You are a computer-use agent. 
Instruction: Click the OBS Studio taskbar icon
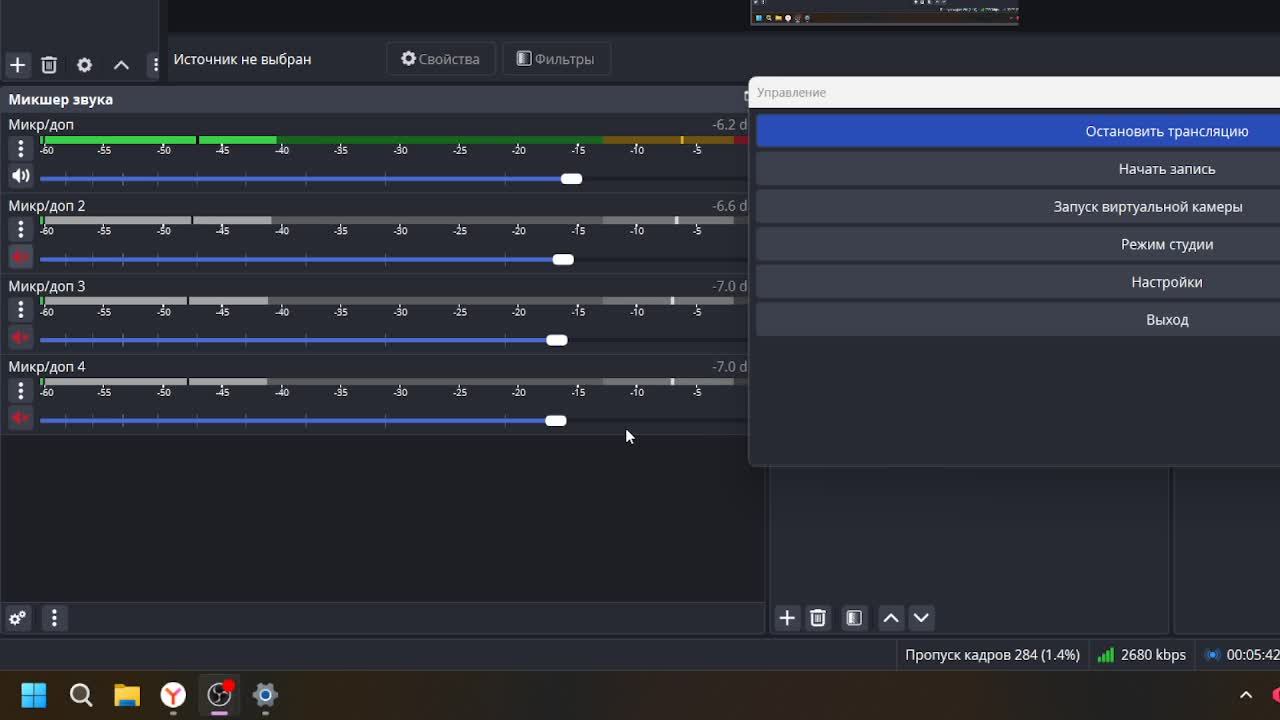pyautogui.click(x=219, y=695)
